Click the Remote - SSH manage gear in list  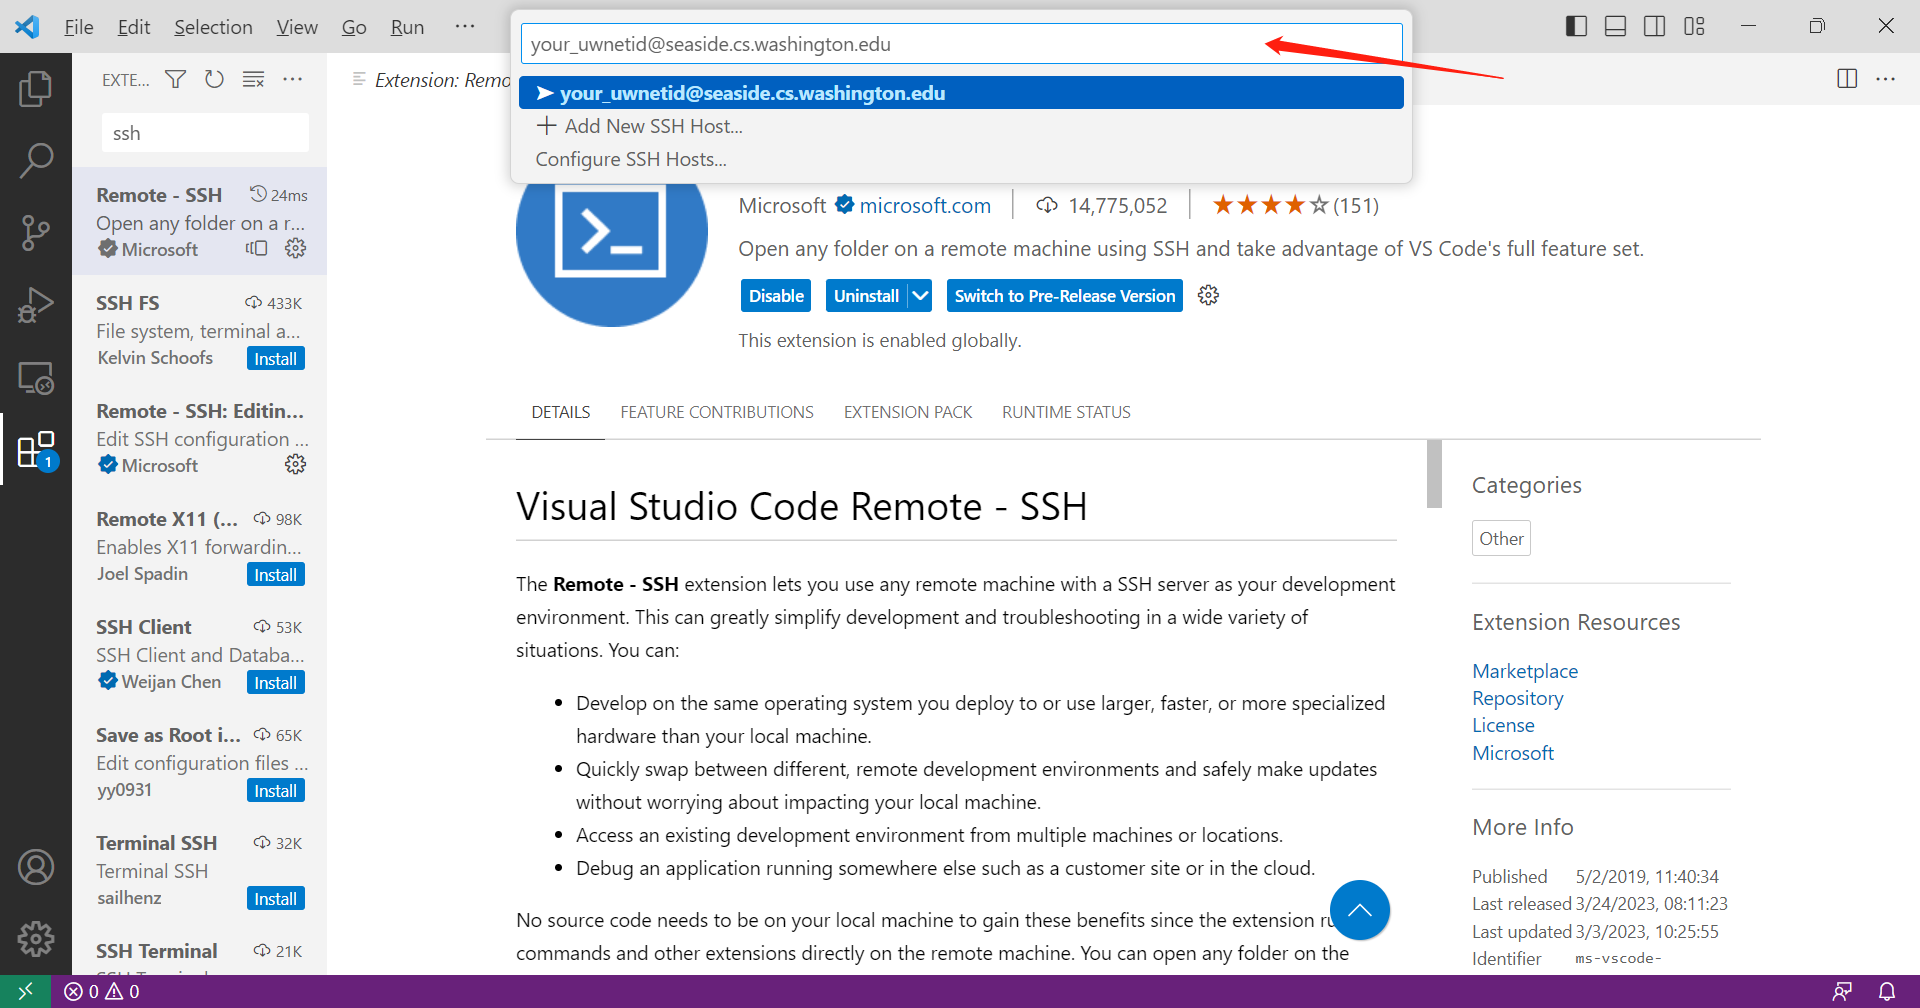[x=296, y=248]
